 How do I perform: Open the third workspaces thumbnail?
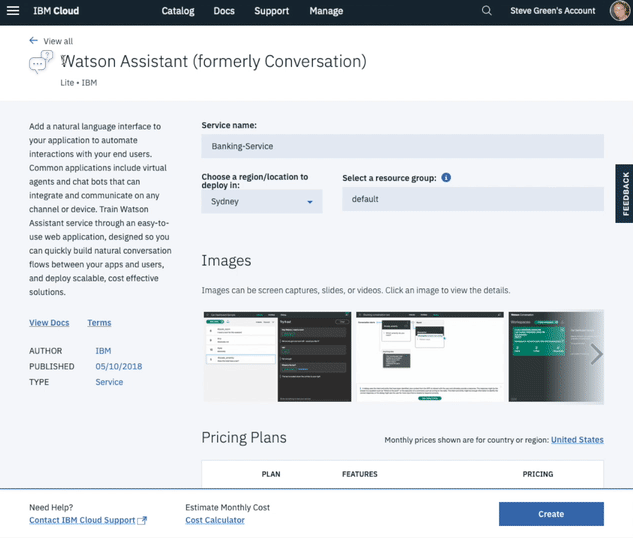(556, 356)
